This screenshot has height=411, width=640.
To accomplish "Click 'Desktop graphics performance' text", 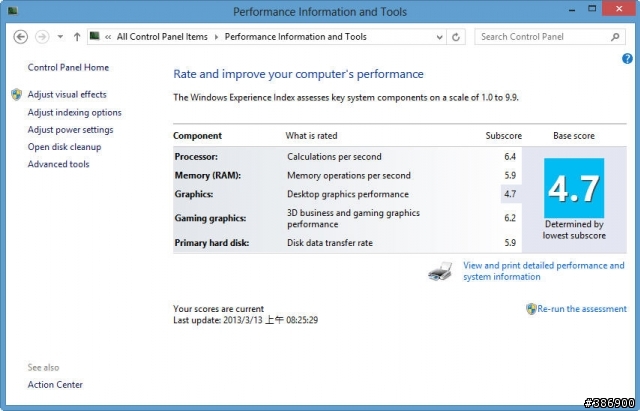I will pos(348,194).
